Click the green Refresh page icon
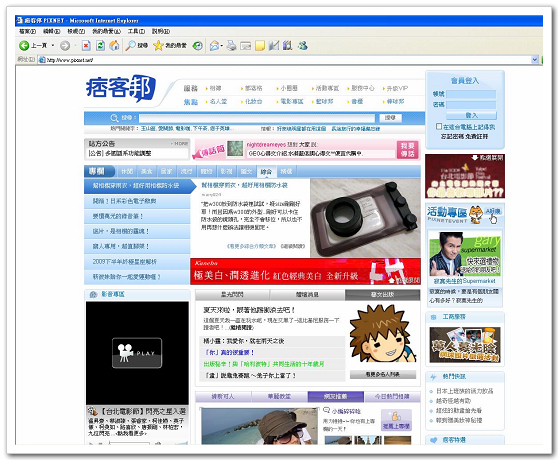This screenshot has height=460, width=558. click(x=100, y=46)
